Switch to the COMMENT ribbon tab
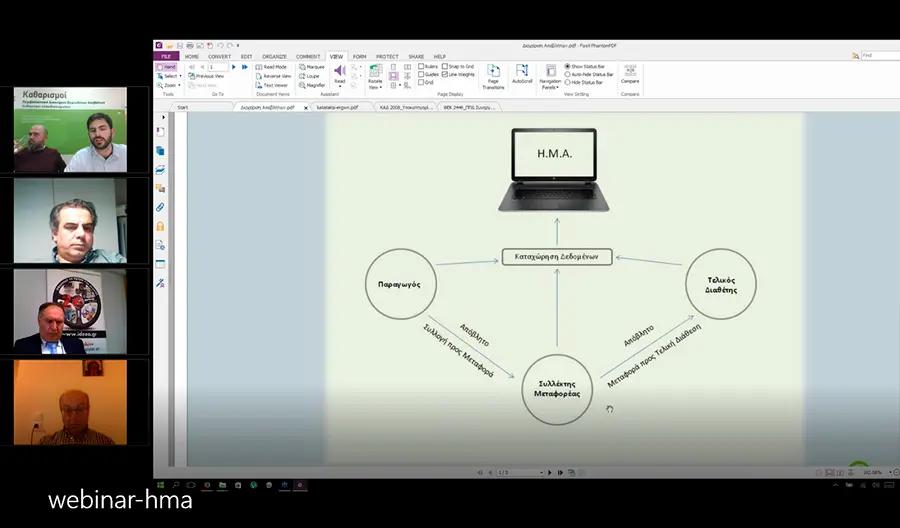This screenshot has width=900, height=528. (x=308, y=56)
